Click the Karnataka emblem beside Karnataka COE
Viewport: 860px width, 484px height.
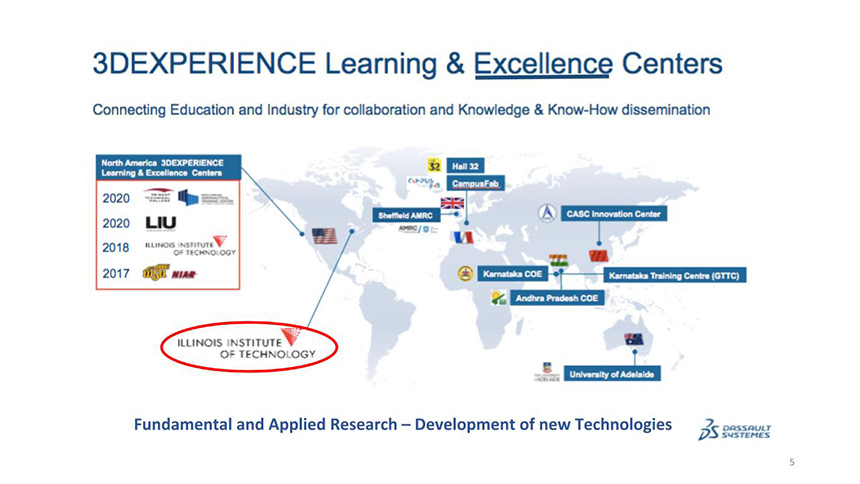(x=466, y=273)
